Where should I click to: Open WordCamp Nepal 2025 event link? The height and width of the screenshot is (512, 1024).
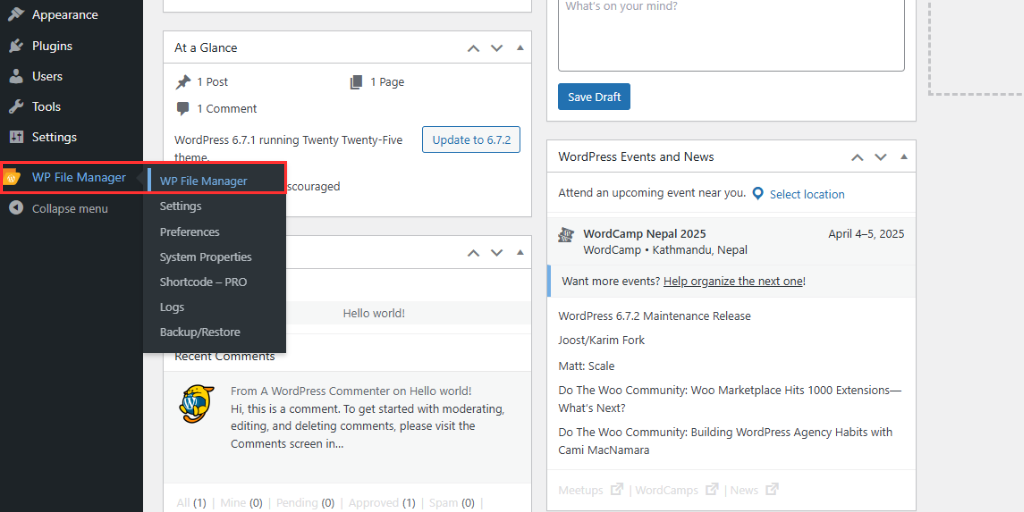click(x=644, y=234)
